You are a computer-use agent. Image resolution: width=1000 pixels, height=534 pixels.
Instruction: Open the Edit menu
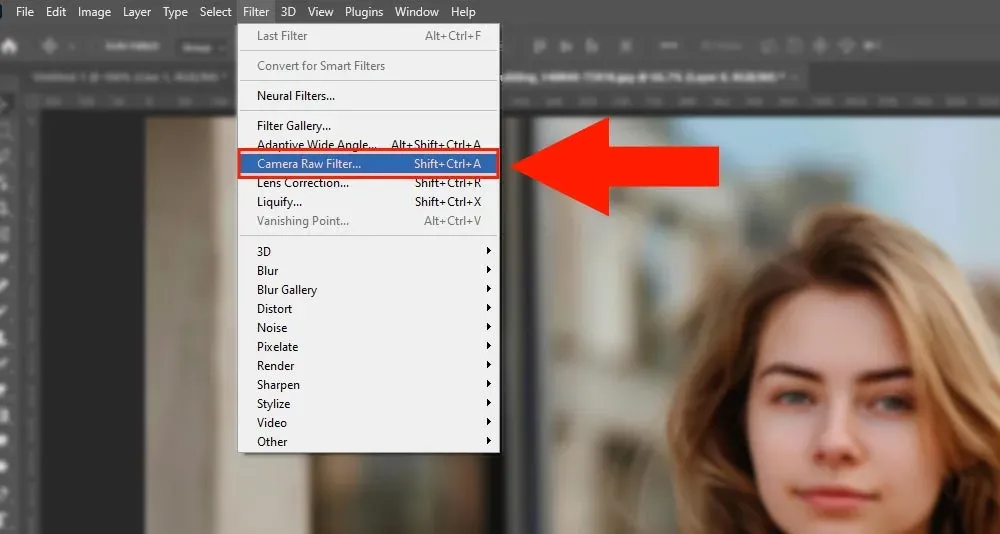click(x=55, y=11)
